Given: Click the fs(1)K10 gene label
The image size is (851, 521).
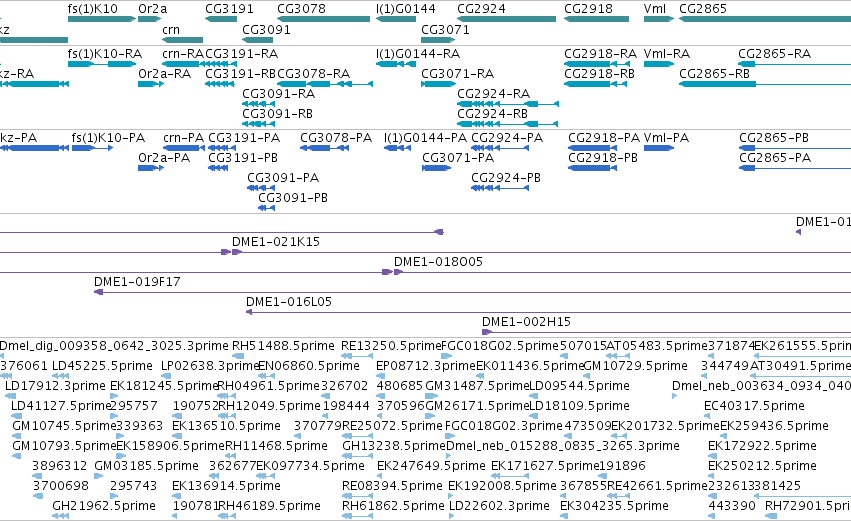Looking at the screenshot, I should point(92,9).
